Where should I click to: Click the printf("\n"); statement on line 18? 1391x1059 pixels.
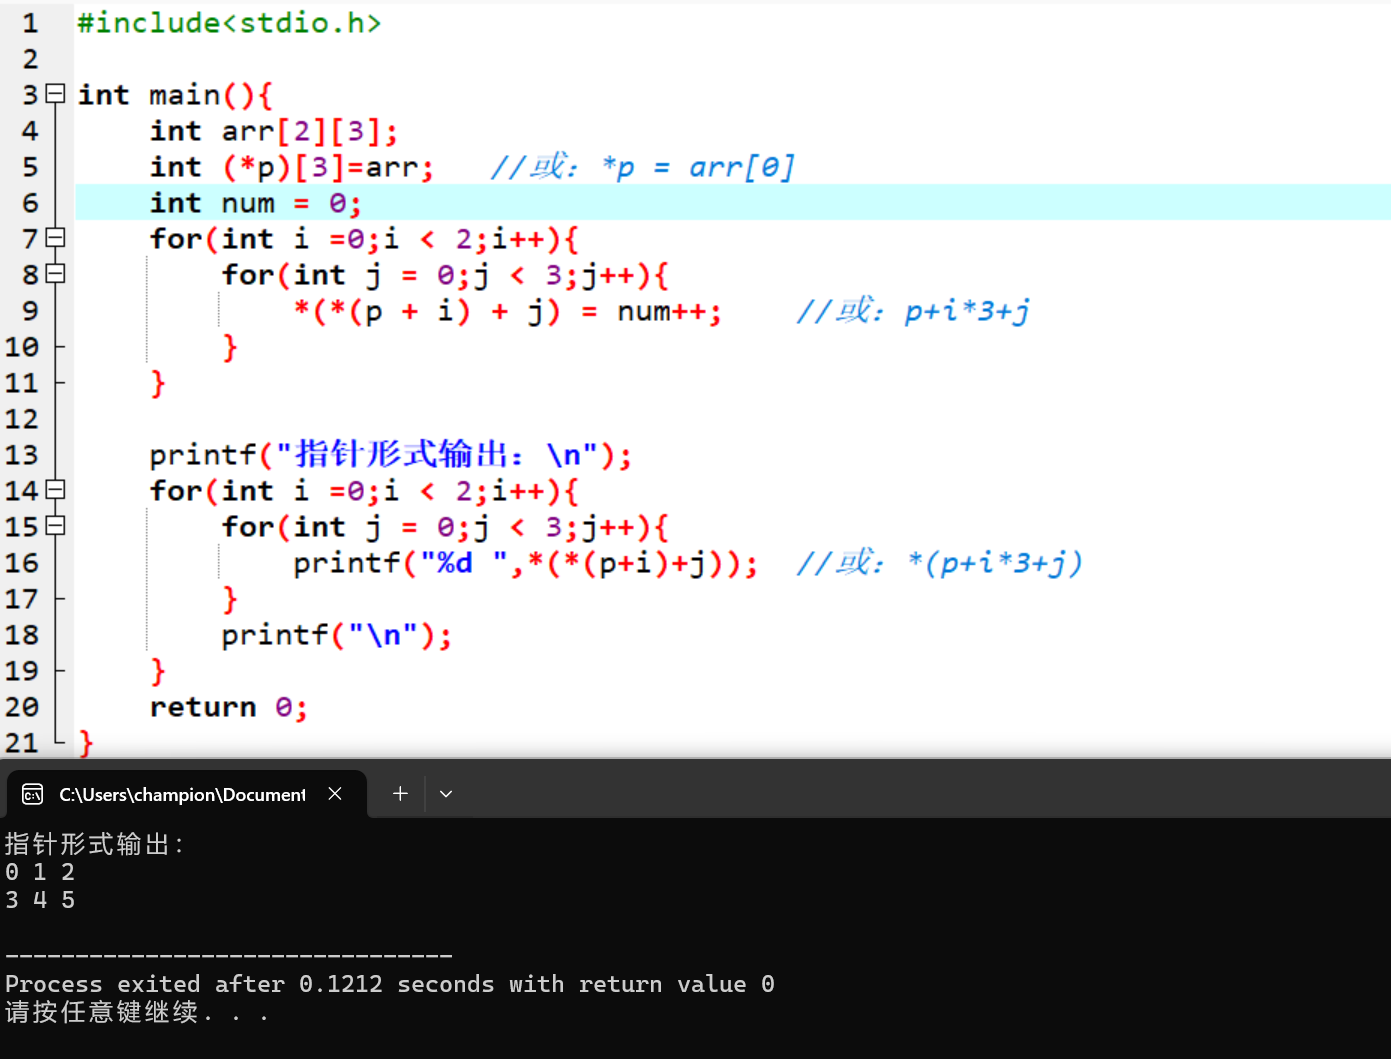pyautogui.click(x=337, y=635)
